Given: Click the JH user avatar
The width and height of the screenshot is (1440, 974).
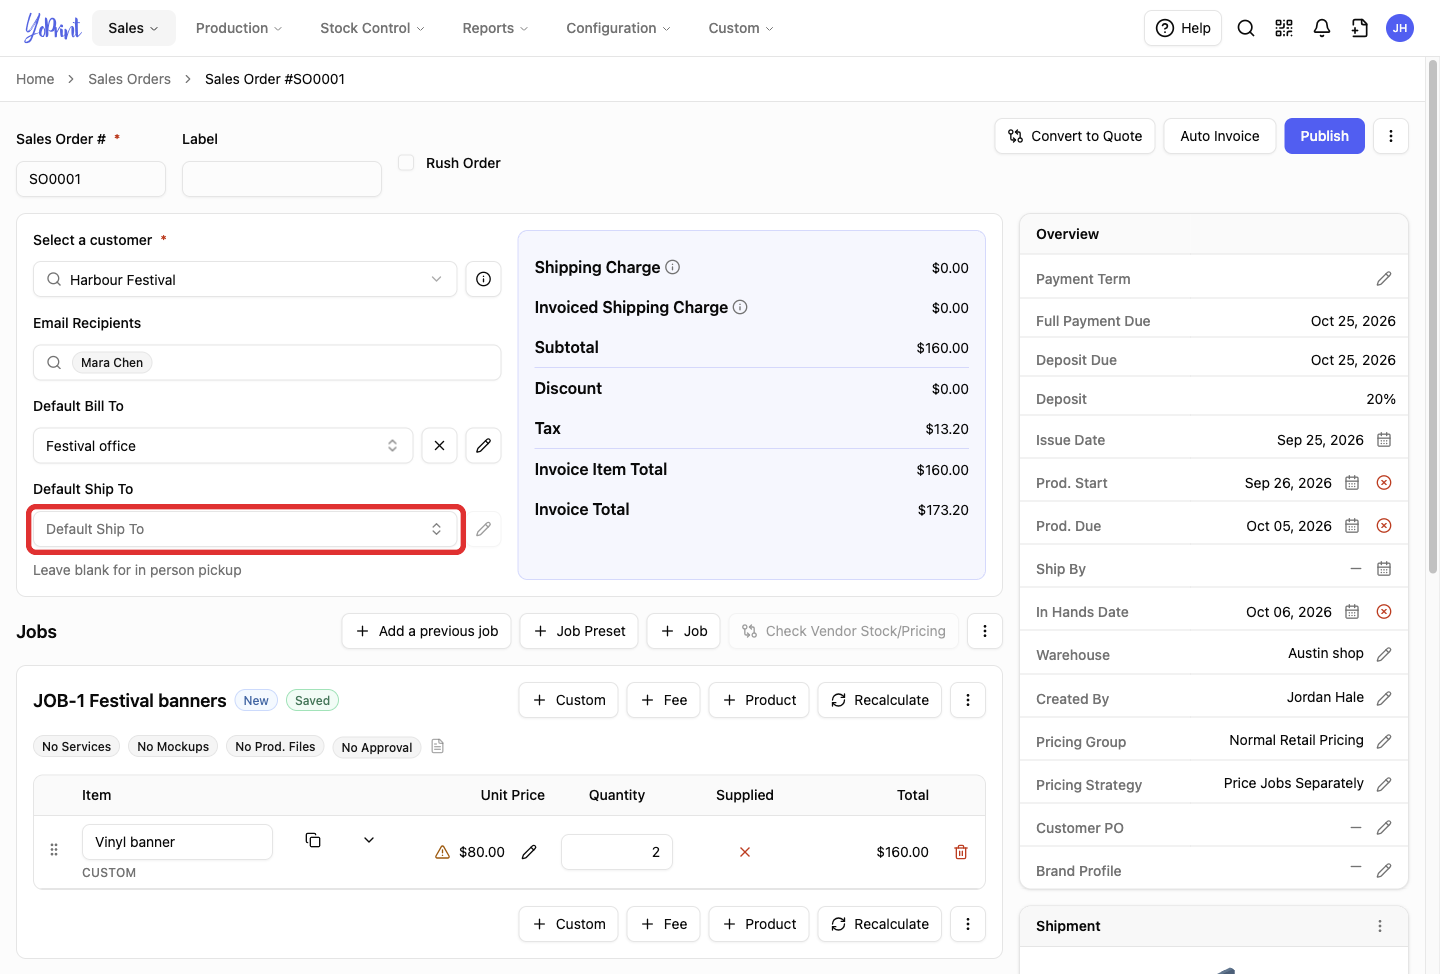Looking at the screenshot, I should coord(1400,28).
